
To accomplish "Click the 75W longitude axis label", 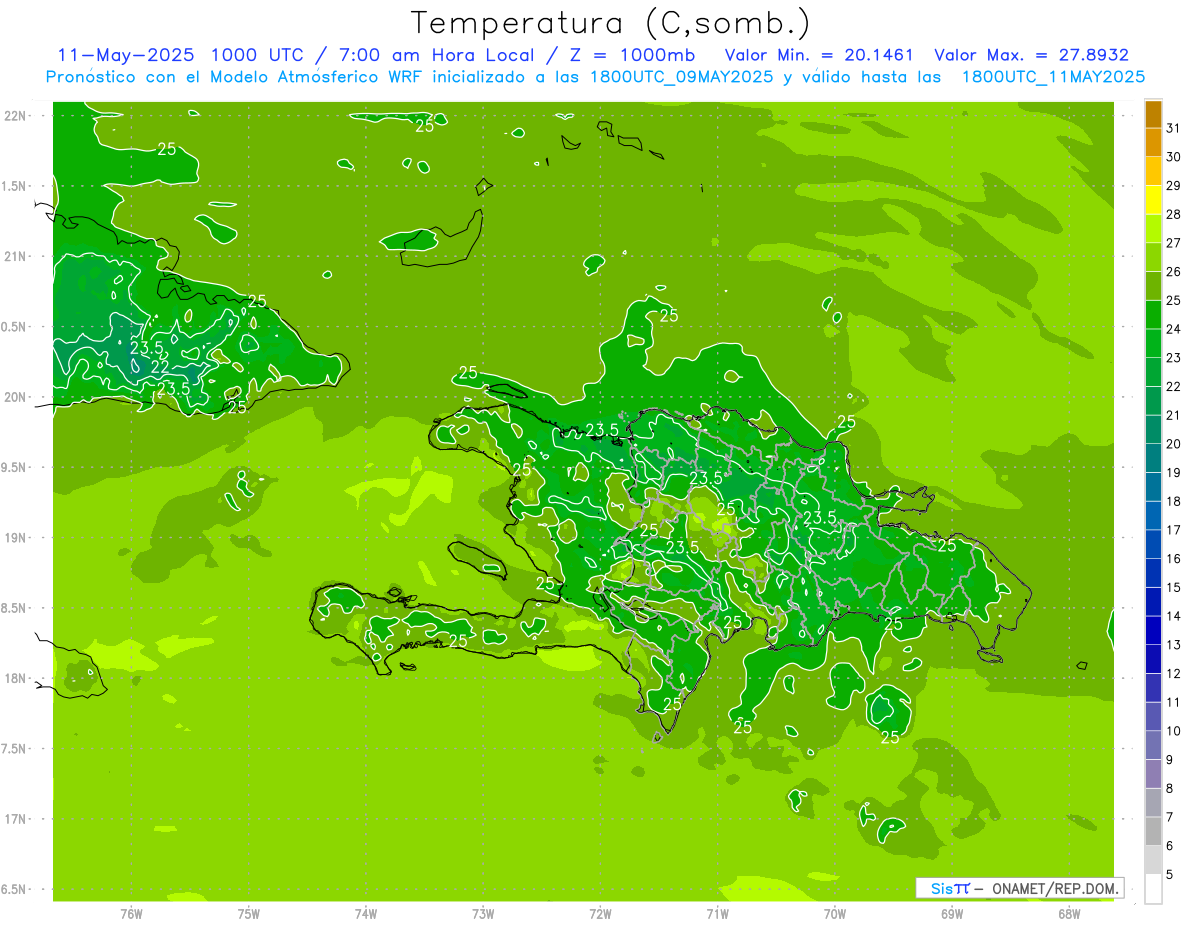I will tap(248, 914).
